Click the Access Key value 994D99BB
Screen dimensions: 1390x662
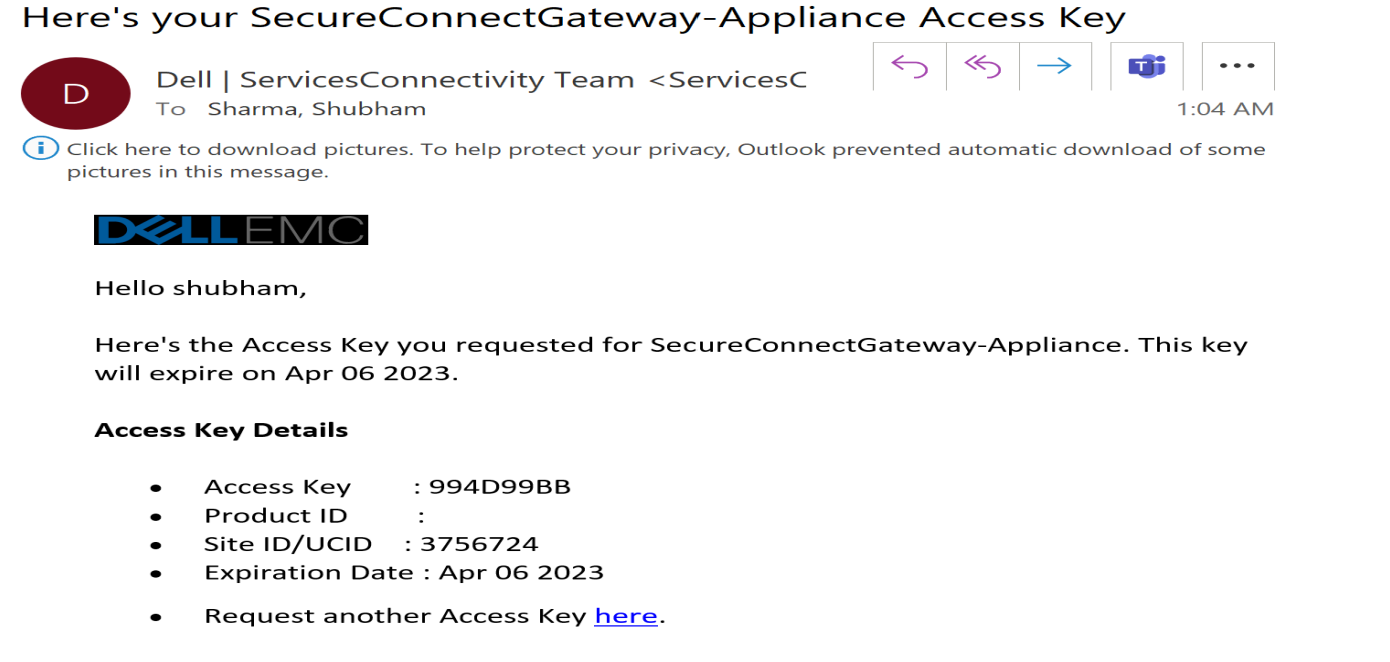499,487
